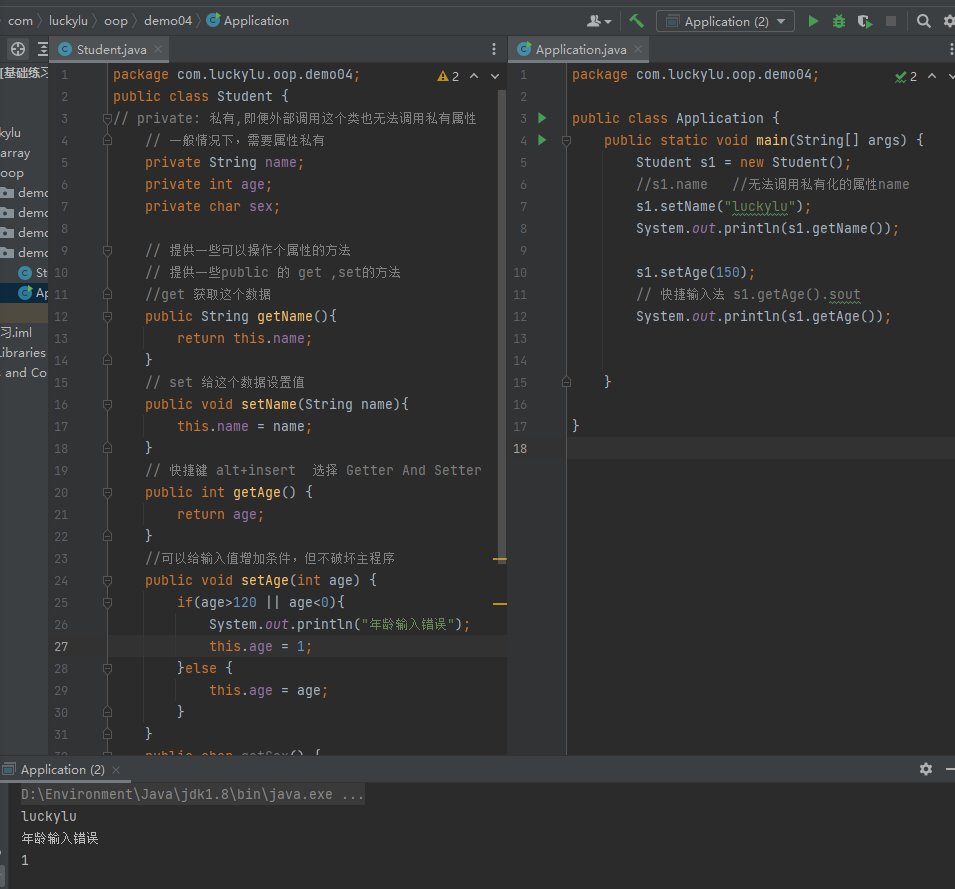Close the Application (2) run tab
Image resolution: width=955 pixels, height=889 pixels.
[x=116, y=770]
